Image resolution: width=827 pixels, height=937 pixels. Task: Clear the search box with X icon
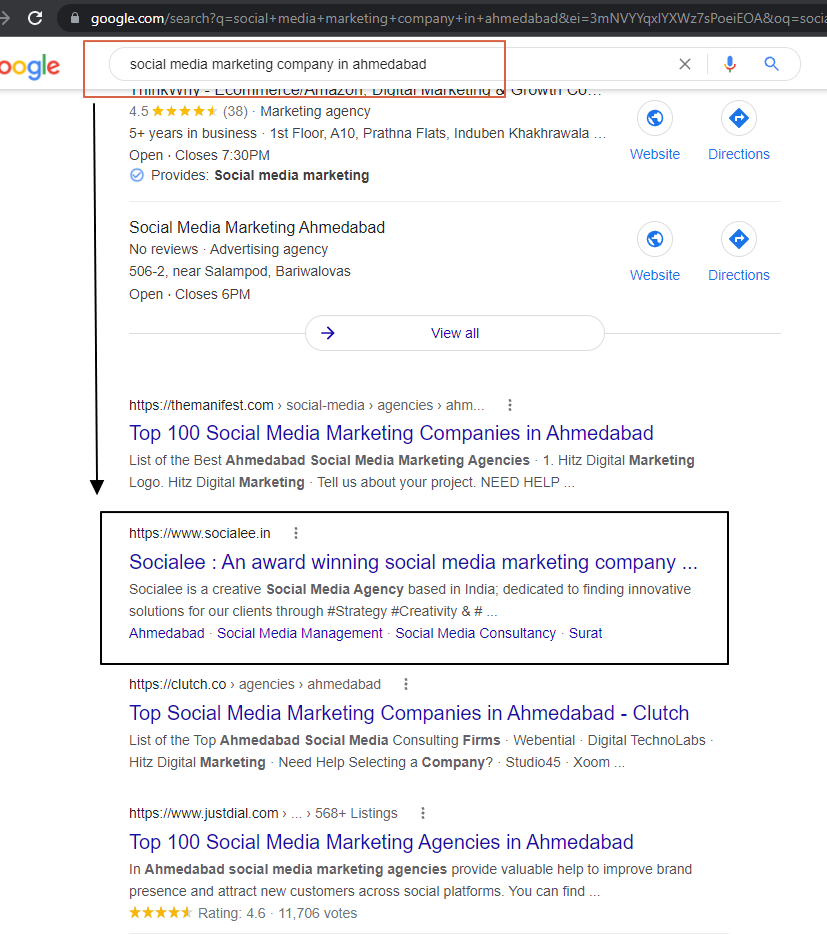pyautogui.click(x=685, y=64)
